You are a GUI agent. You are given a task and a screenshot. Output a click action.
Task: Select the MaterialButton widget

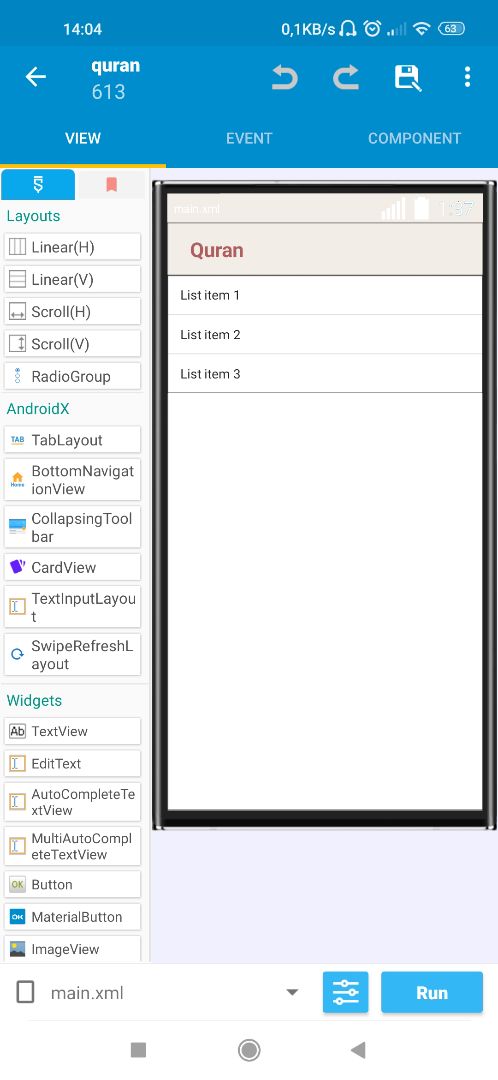coord(72,917)
